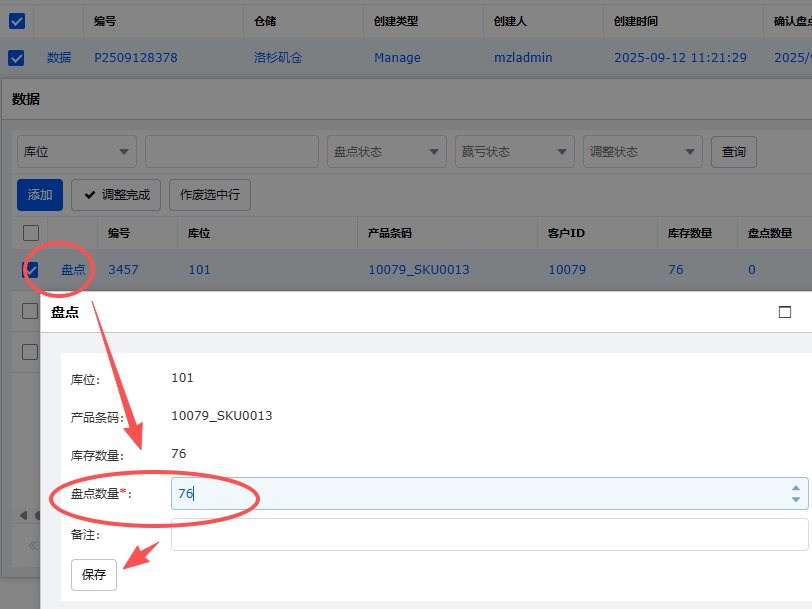
Task: Click the 创建人 column header
Action: (x=510, y=21)
